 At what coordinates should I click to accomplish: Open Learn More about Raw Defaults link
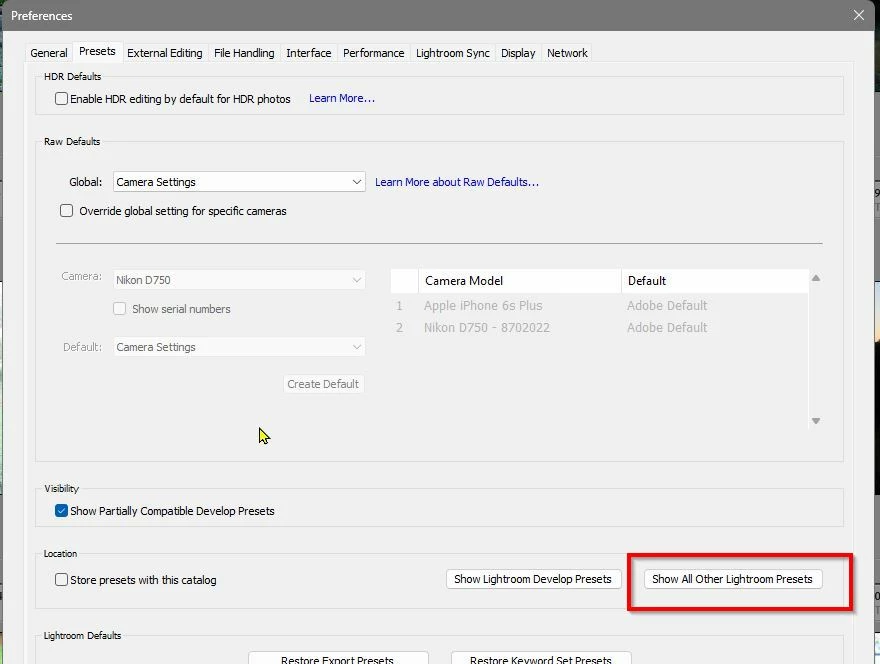click(x=457, y=182)
